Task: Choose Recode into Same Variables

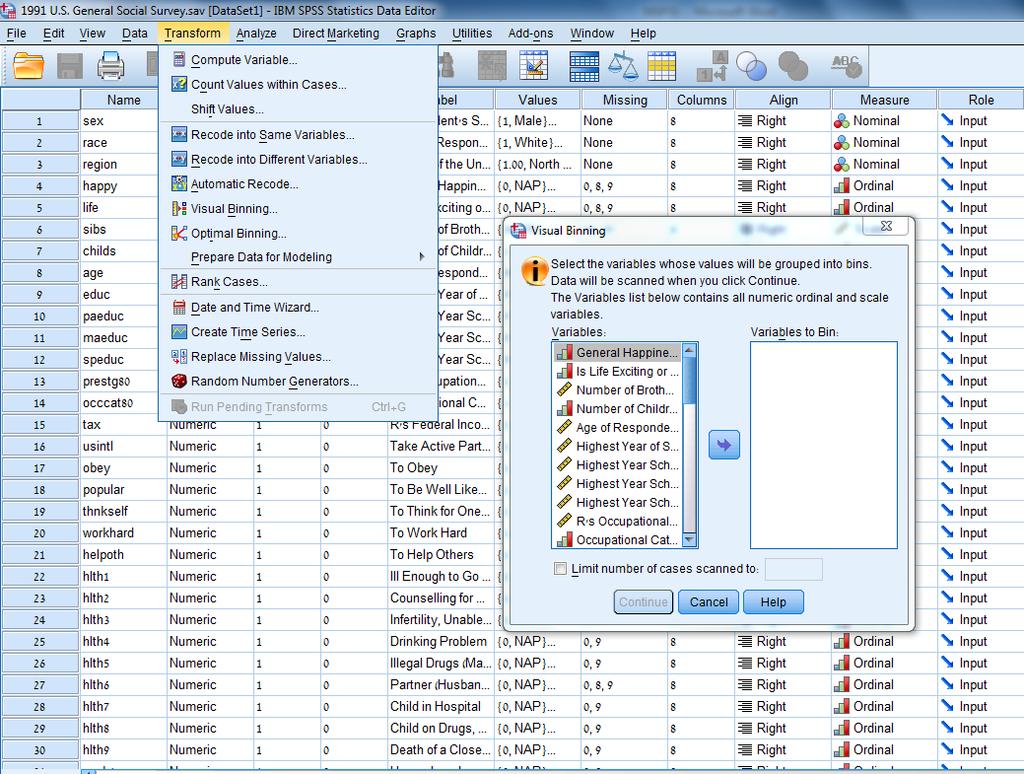Action: point(298,135)
